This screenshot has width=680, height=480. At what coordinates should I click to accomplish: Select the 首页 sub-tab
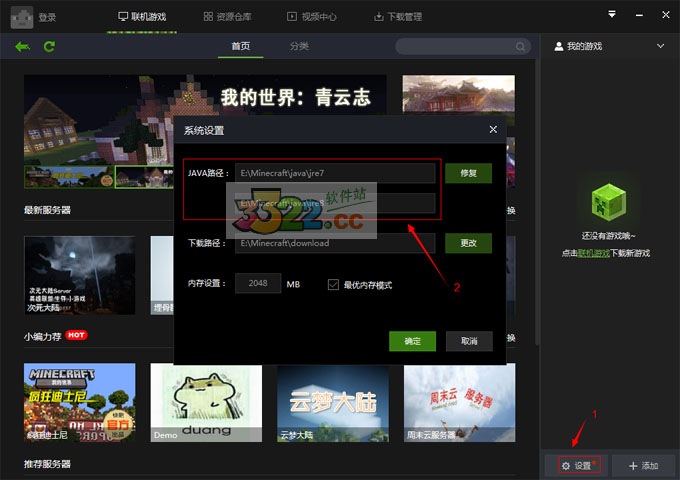tap(241, 46)
